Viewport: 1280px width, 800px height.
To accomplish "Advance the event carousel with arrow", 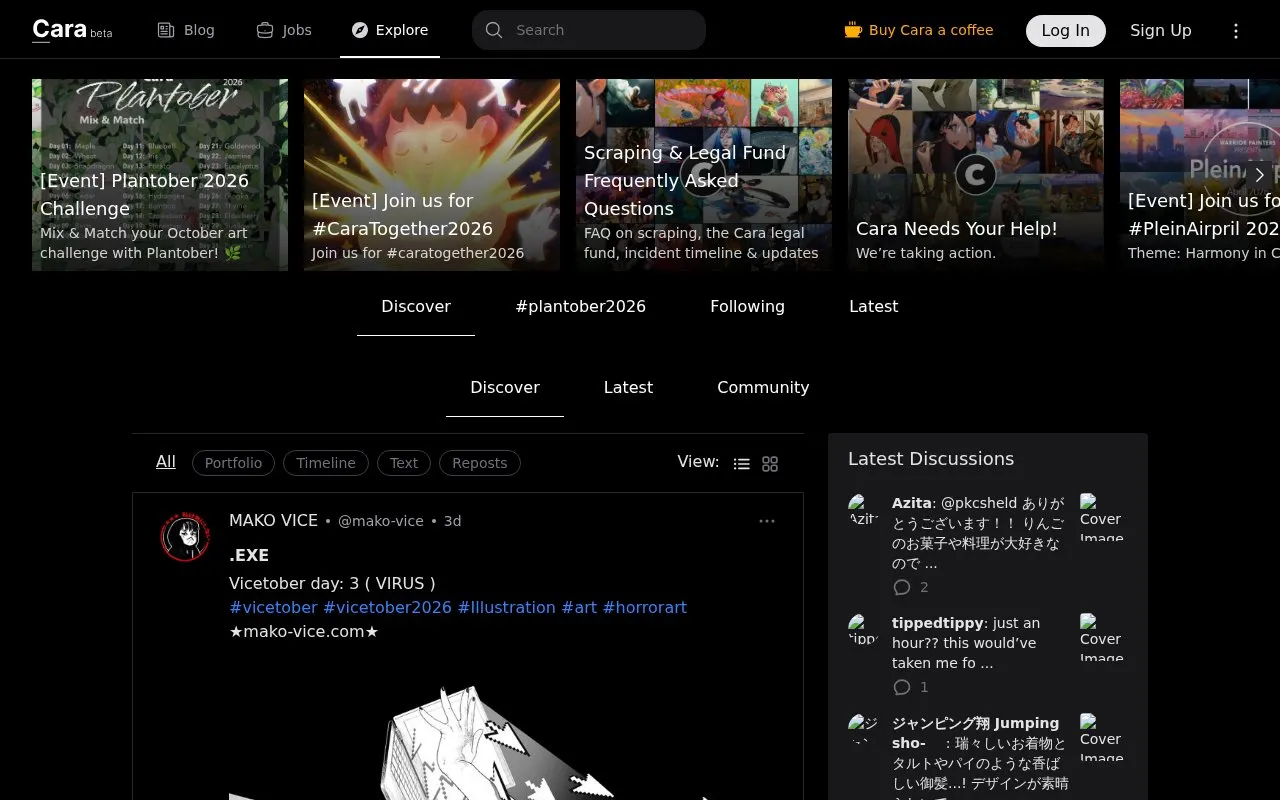I will 1260,175.
